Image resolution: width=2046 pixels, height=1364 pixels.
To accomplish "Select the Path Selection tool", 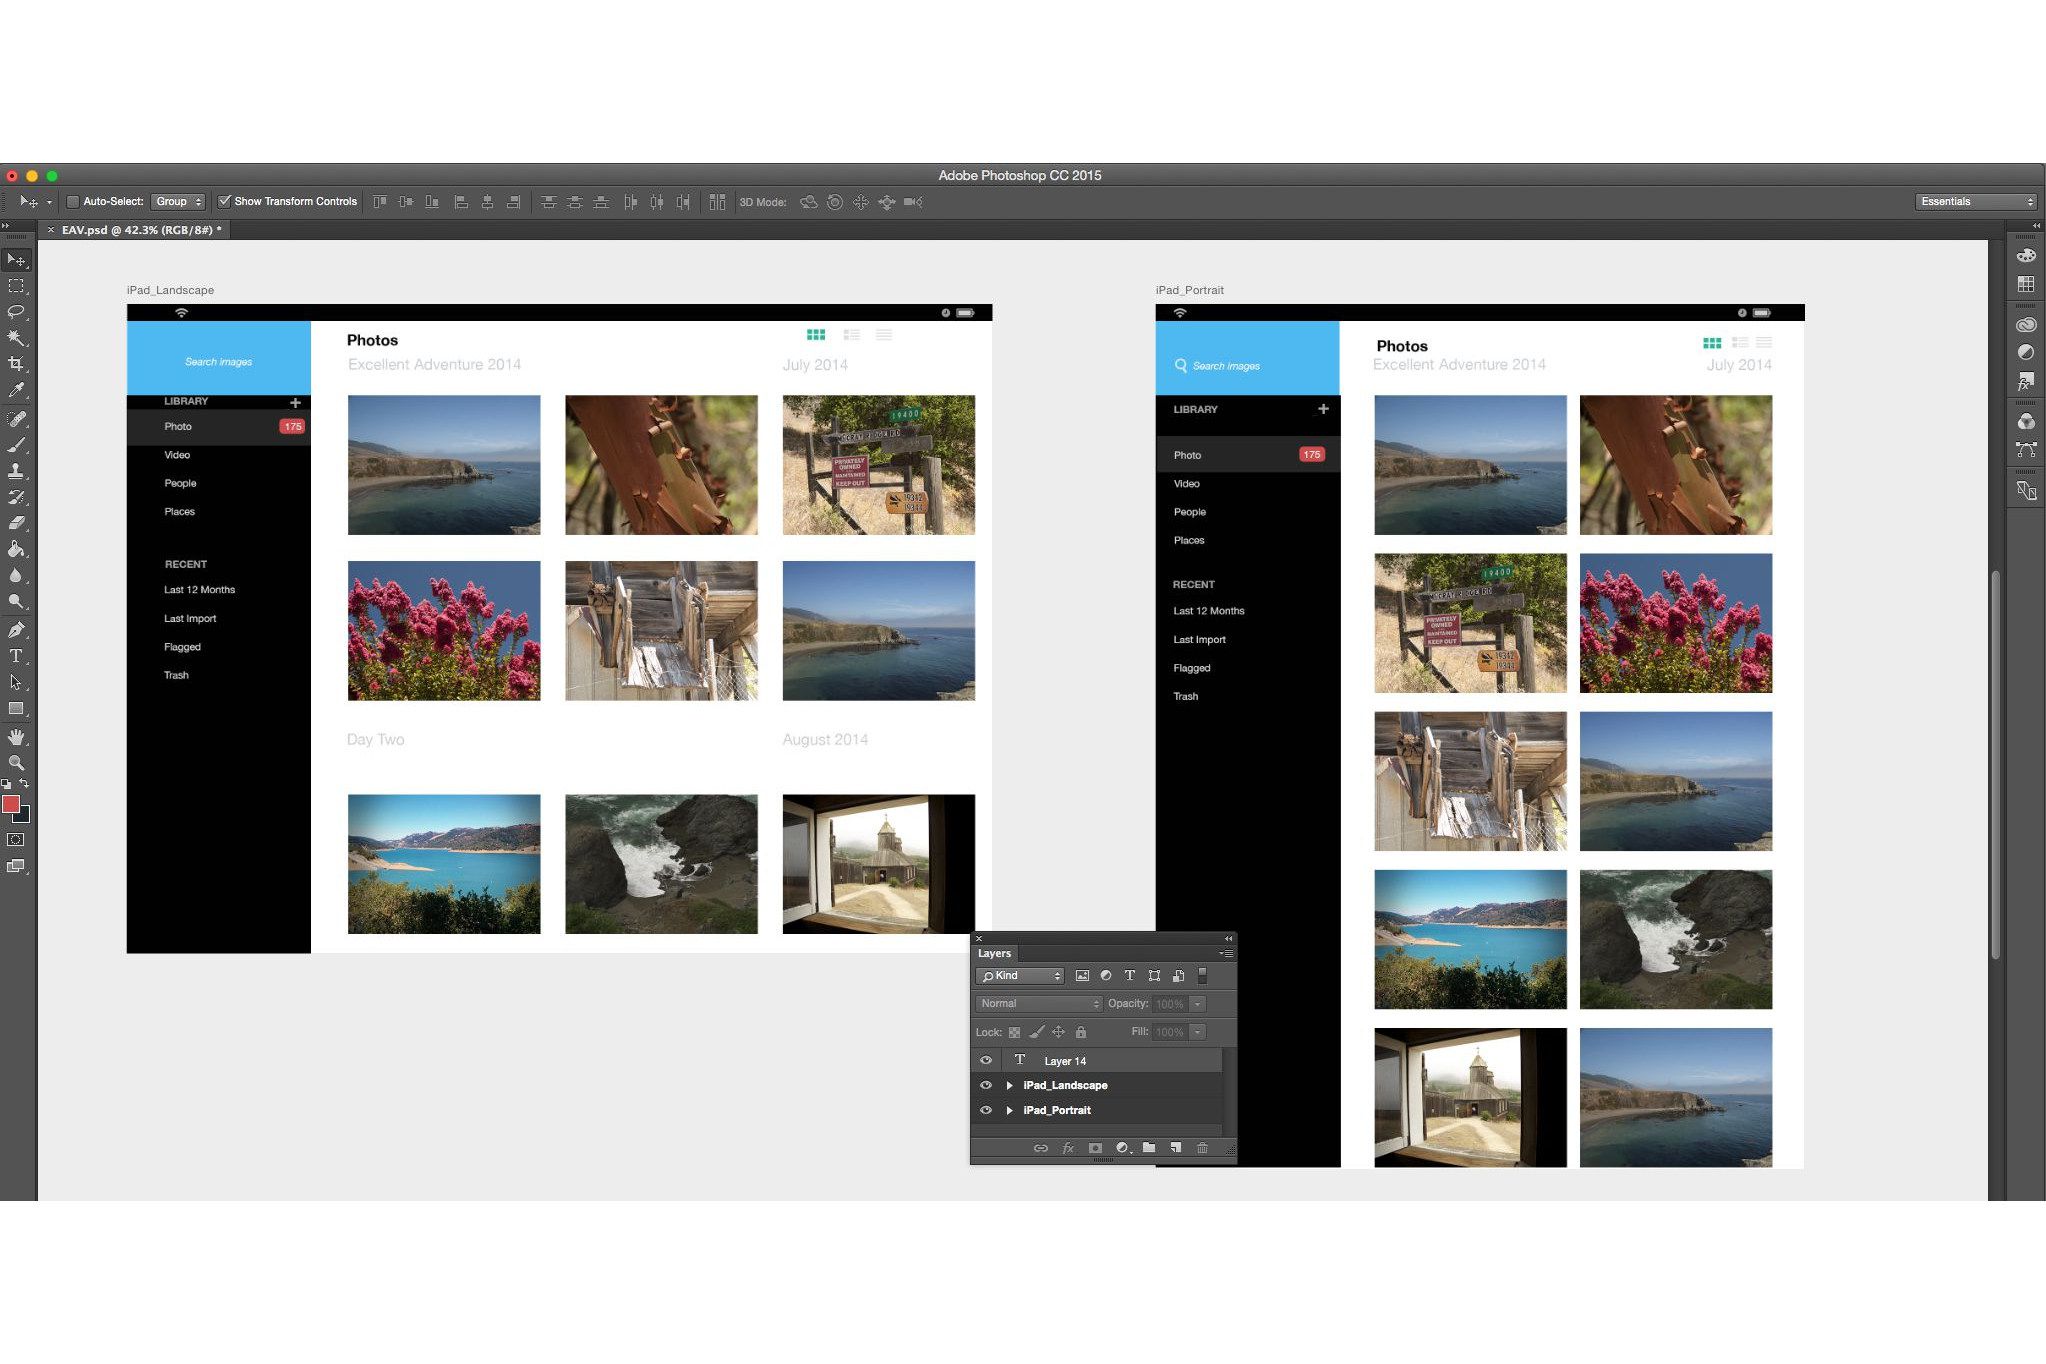I will click(16, 682).
